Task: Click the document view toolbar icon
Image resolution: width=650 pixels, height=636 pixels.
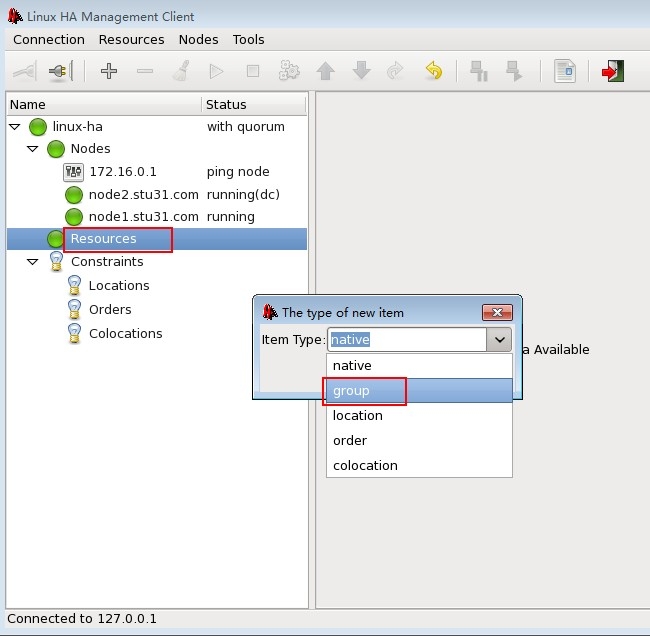Action: (565, 71)
